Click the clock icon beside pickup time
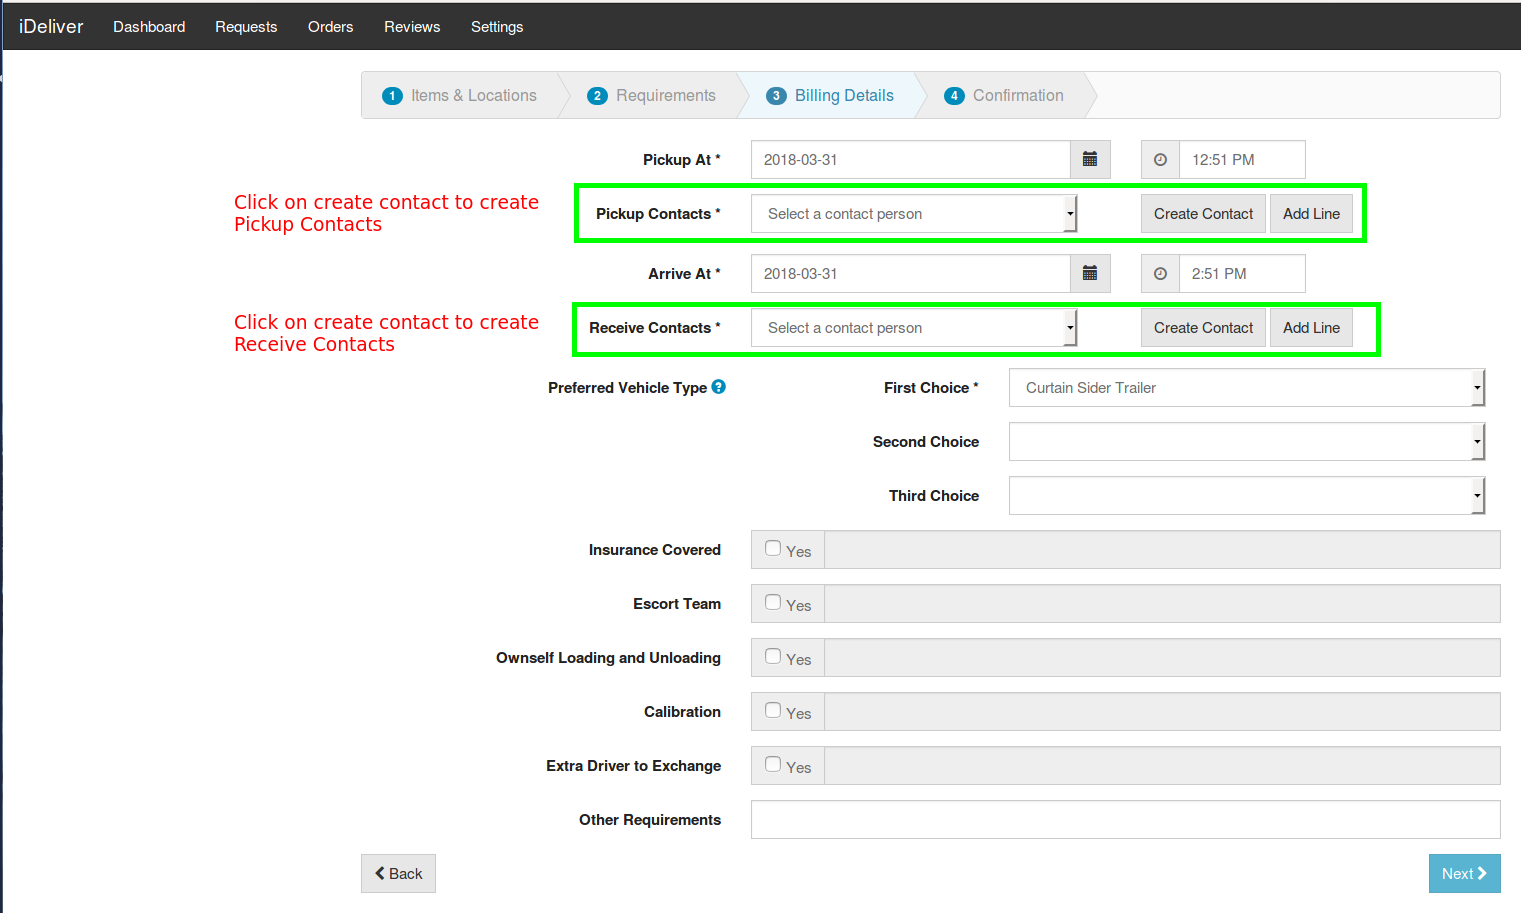This screenshot has height=913, width=1521. 1159,159
